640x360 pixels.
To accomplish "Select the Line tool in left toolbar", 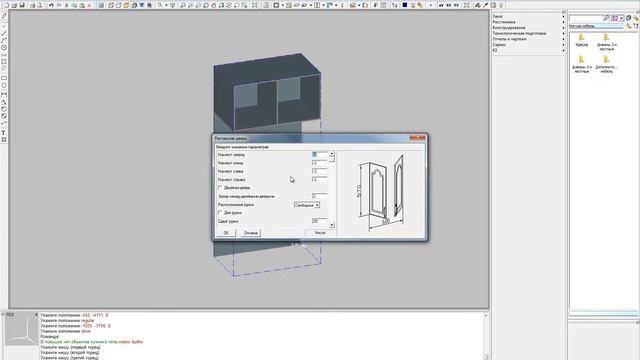I will 4,33.
